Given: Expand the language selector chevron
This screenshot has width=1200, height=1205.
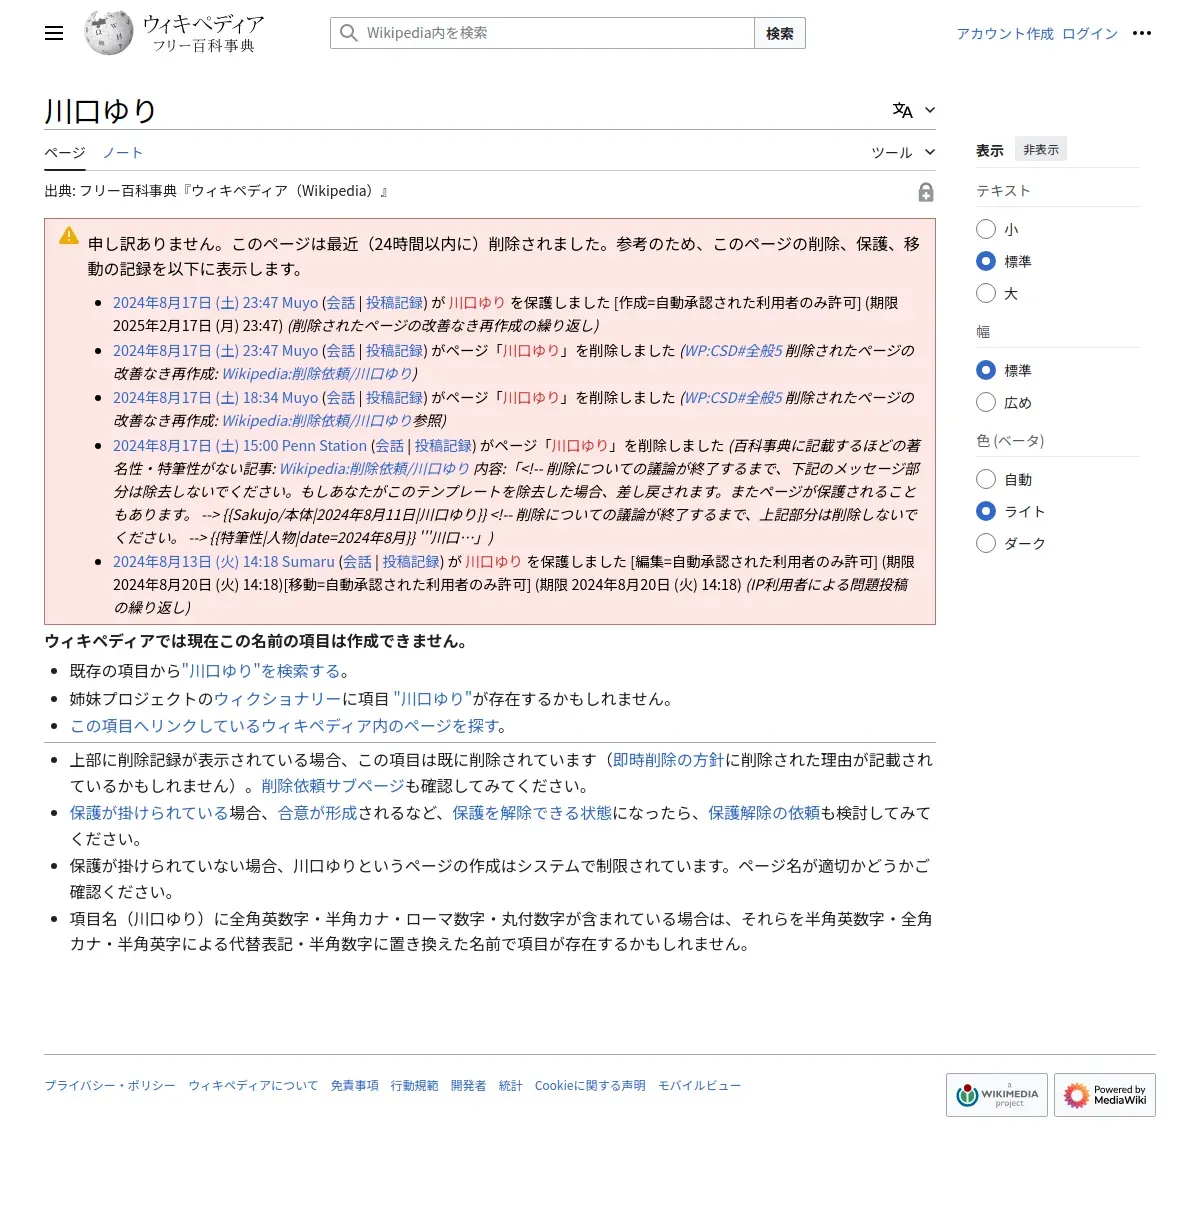Looking at the screenshot, I should pos(930,110).
